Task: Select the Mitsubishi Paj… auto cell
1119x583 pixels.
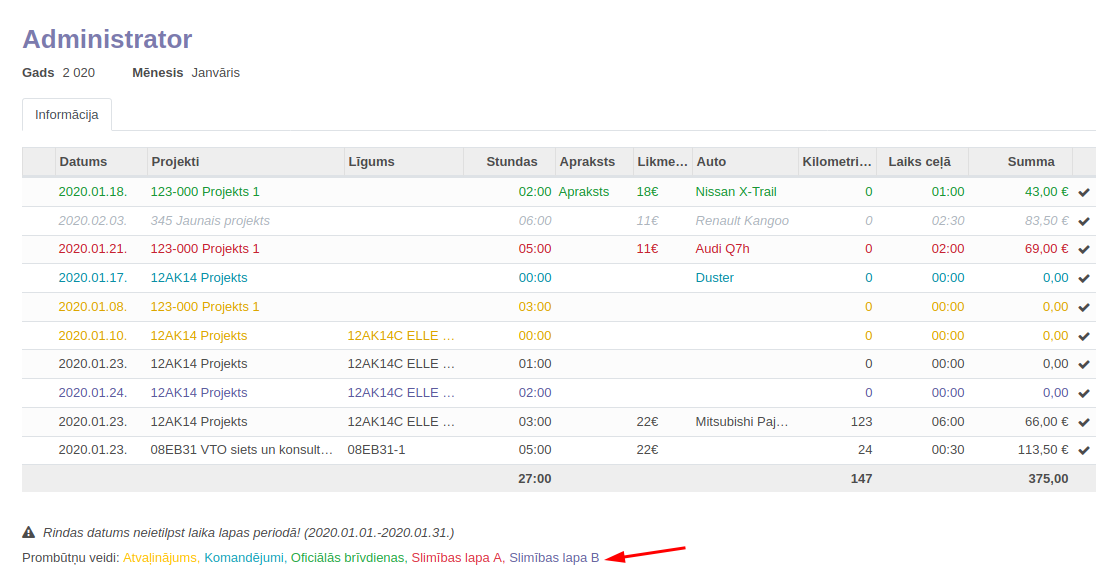Action: (742, 422)
